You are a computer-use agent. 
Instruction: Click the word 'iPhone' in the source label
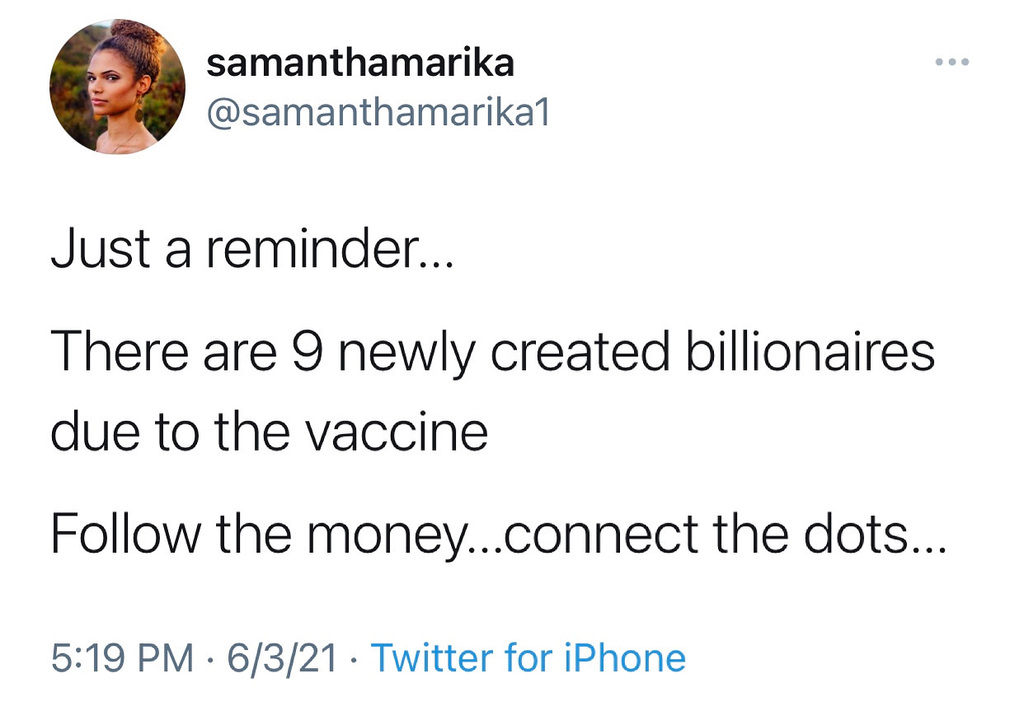pos(624,658)
